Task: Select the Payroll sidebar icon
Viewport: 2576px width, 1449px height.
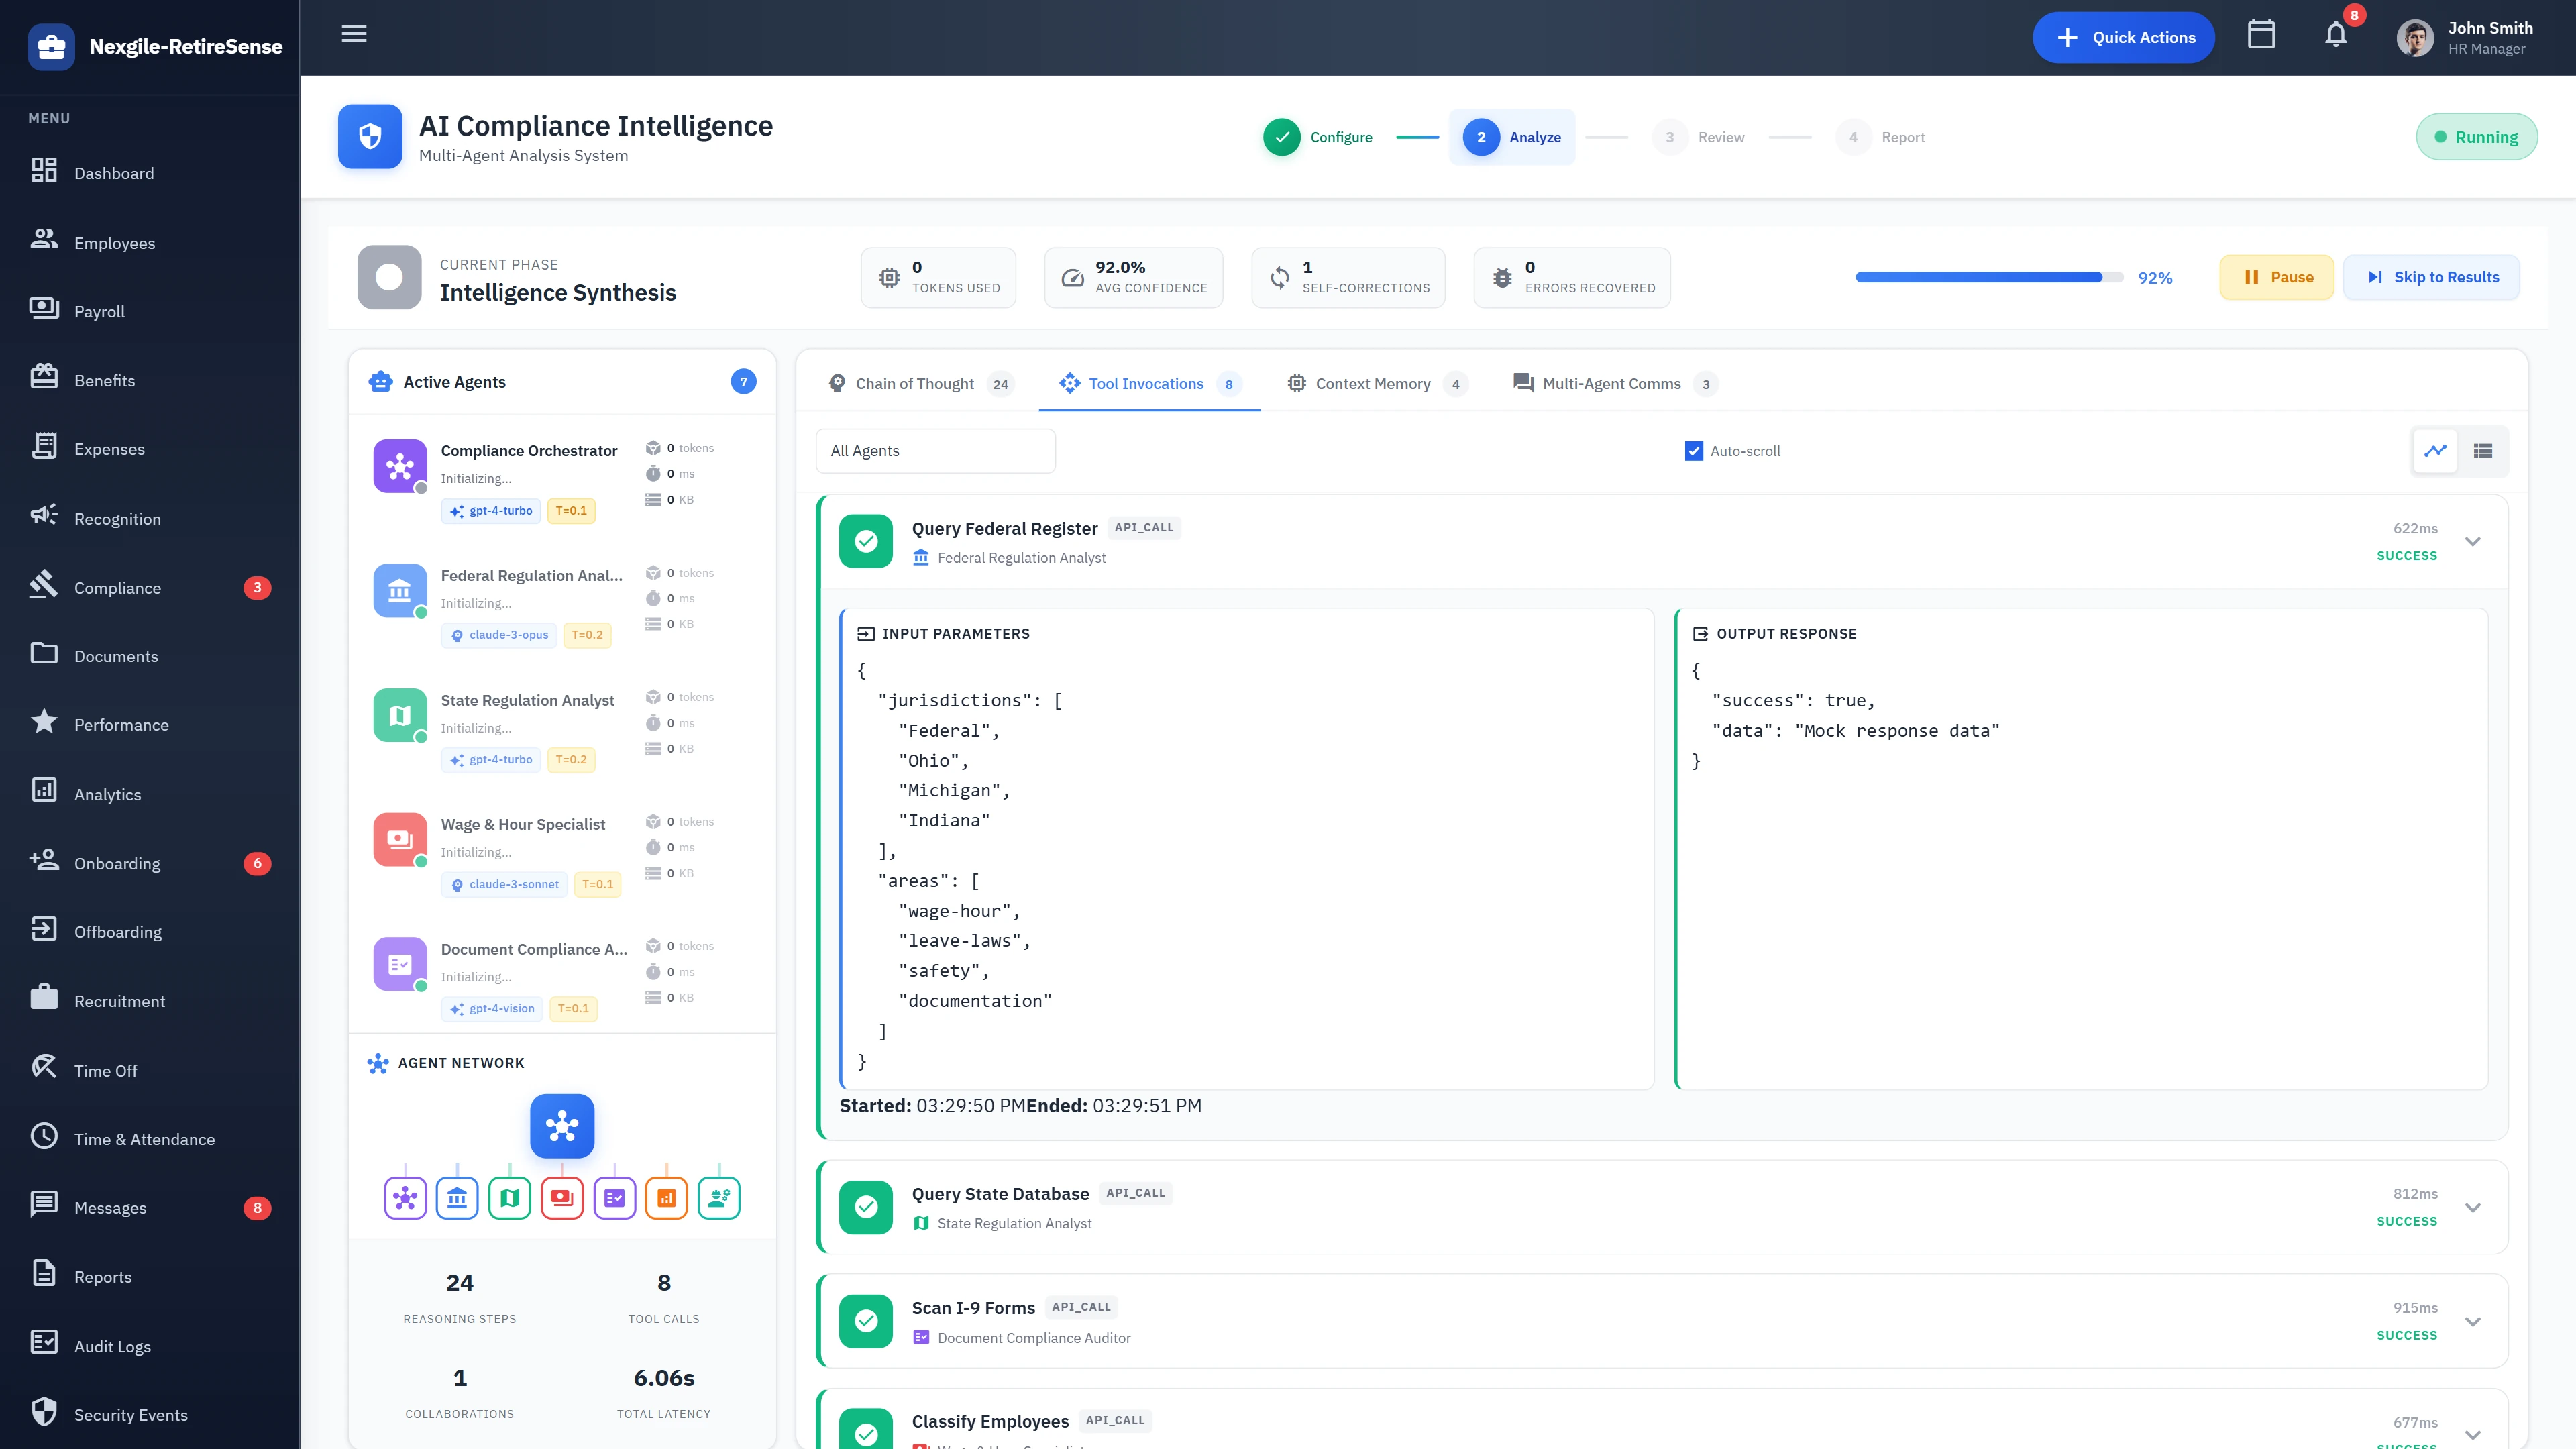Action: click(x=44, y=310)
